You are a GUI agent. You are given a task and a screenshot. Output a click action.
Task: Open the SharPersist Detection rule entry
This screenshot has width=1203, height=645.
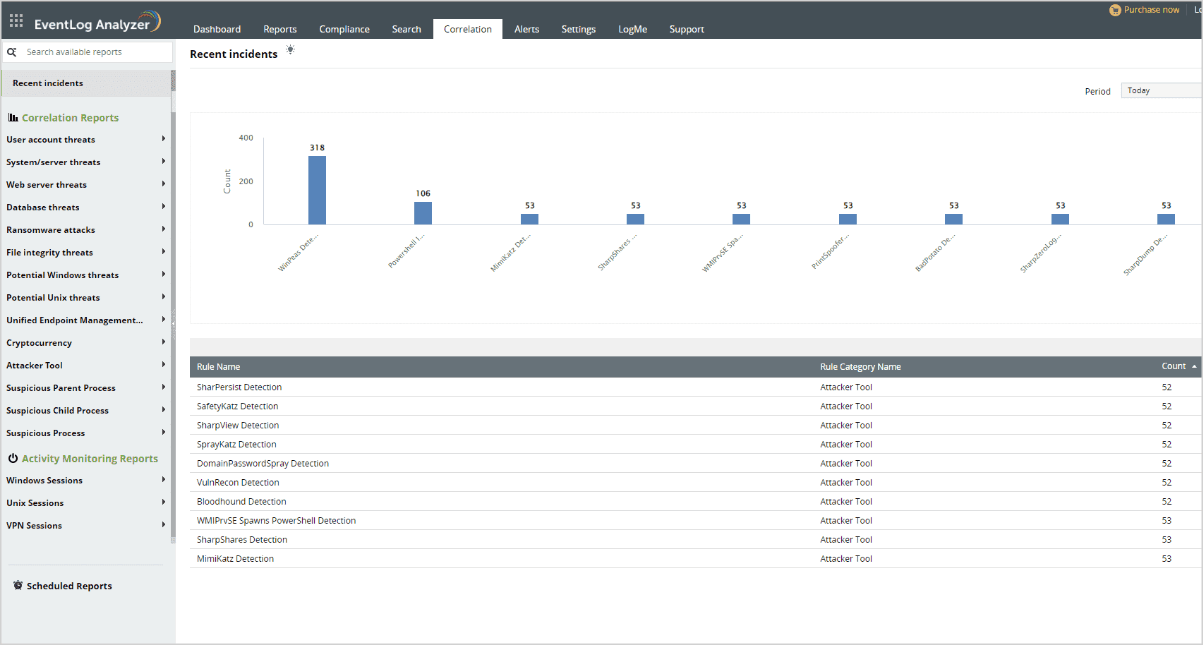coord(238,387)
